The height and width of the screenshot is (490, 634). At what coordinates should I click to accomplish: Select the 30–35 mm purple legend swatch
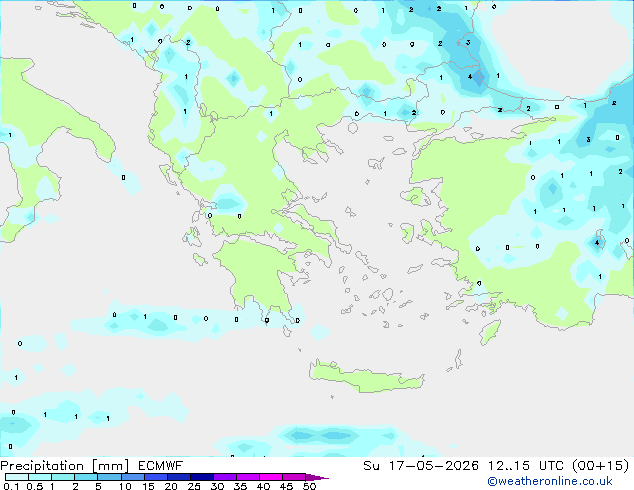tap(224, 477)
